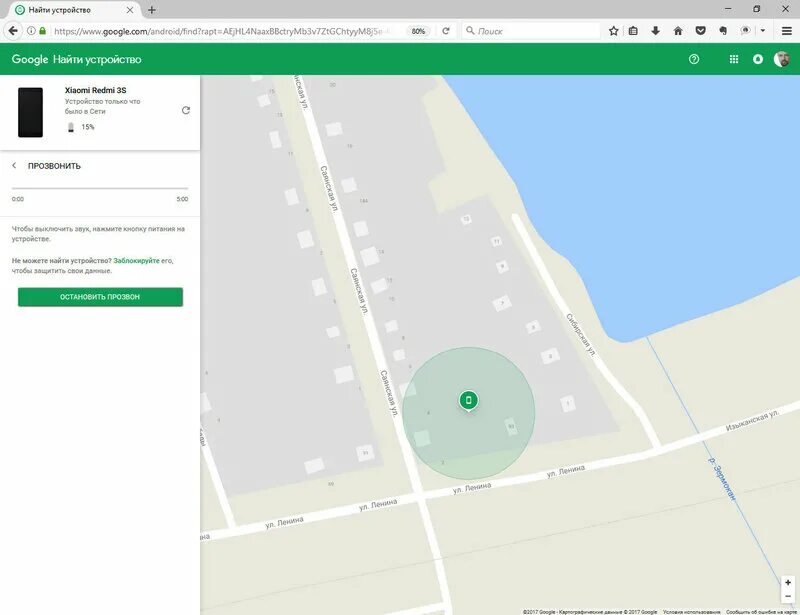Follow the Заблокируйте link
This screenshot has width=800, height=615.
[136, 260]
